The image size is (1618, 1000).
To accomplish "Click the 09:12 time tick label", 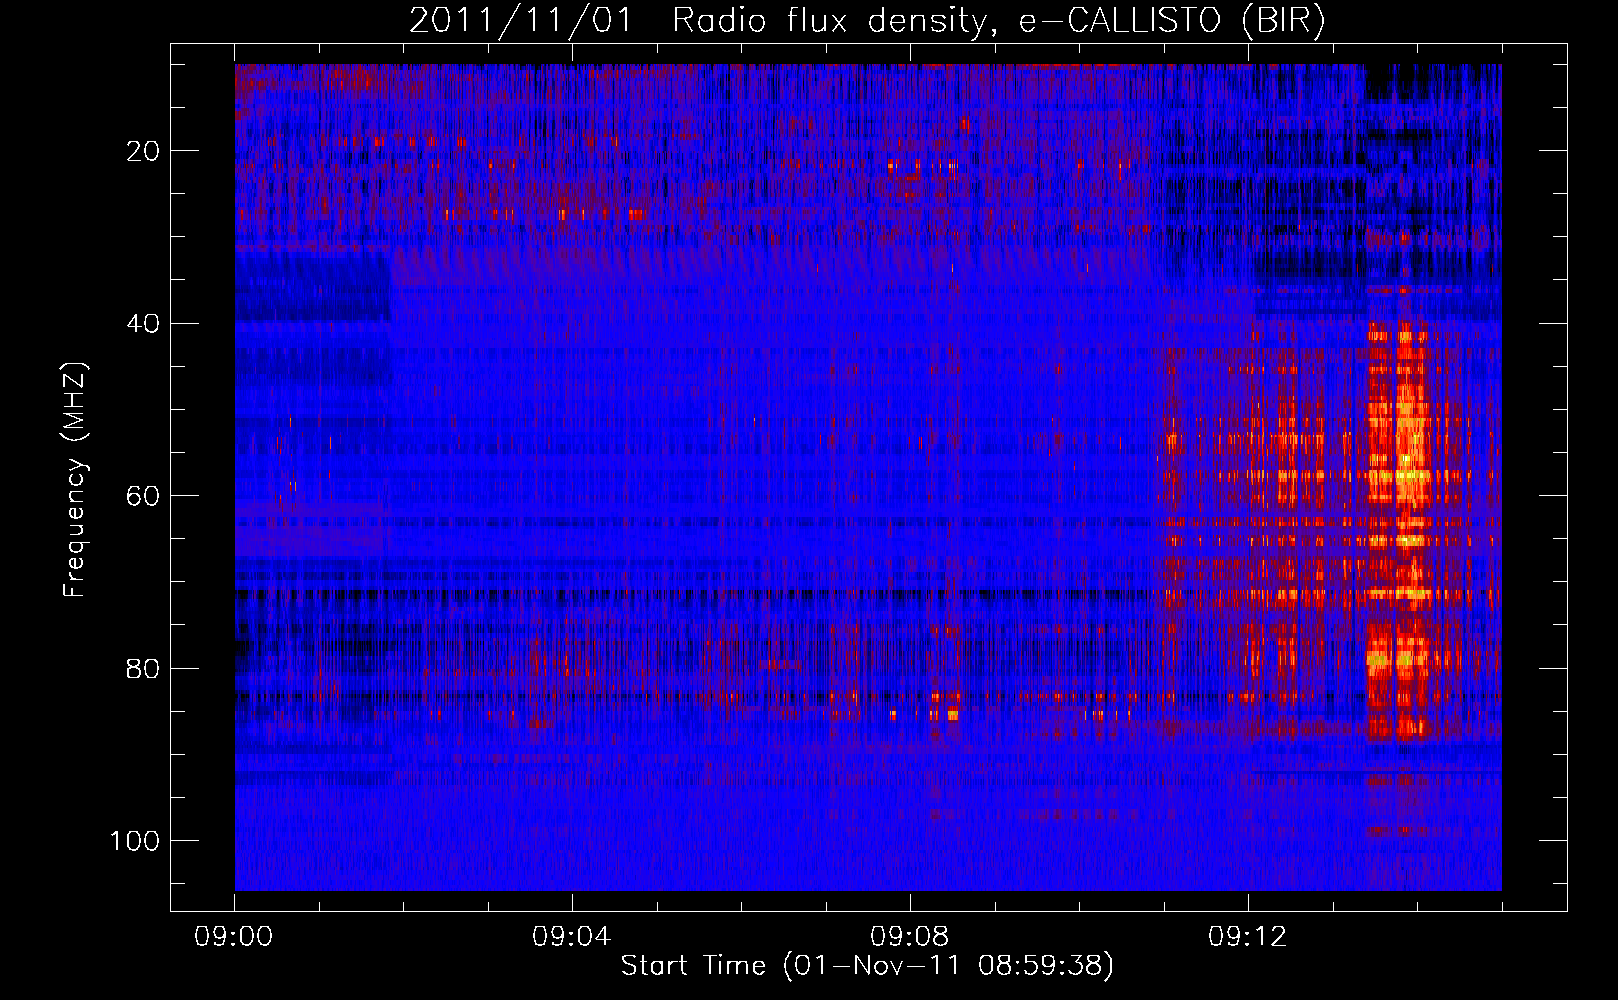I will [1248, 937].
